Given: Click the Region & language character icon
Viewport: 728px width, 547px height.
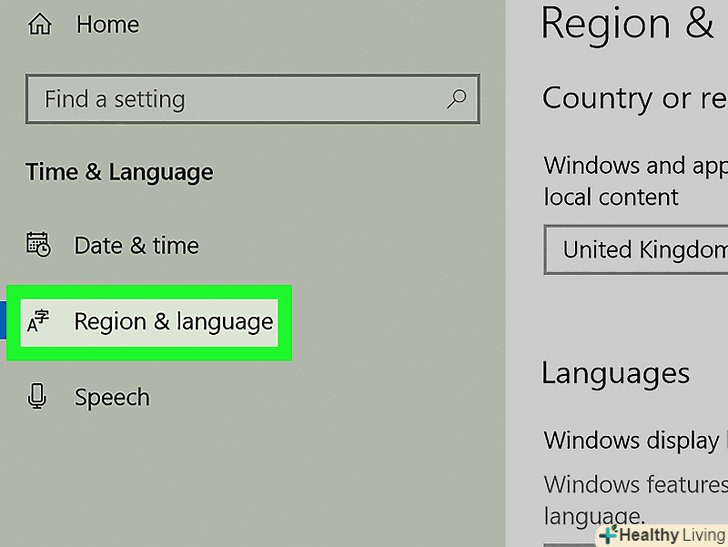Looking at the screenshot, I should click(x=38, y=321).
